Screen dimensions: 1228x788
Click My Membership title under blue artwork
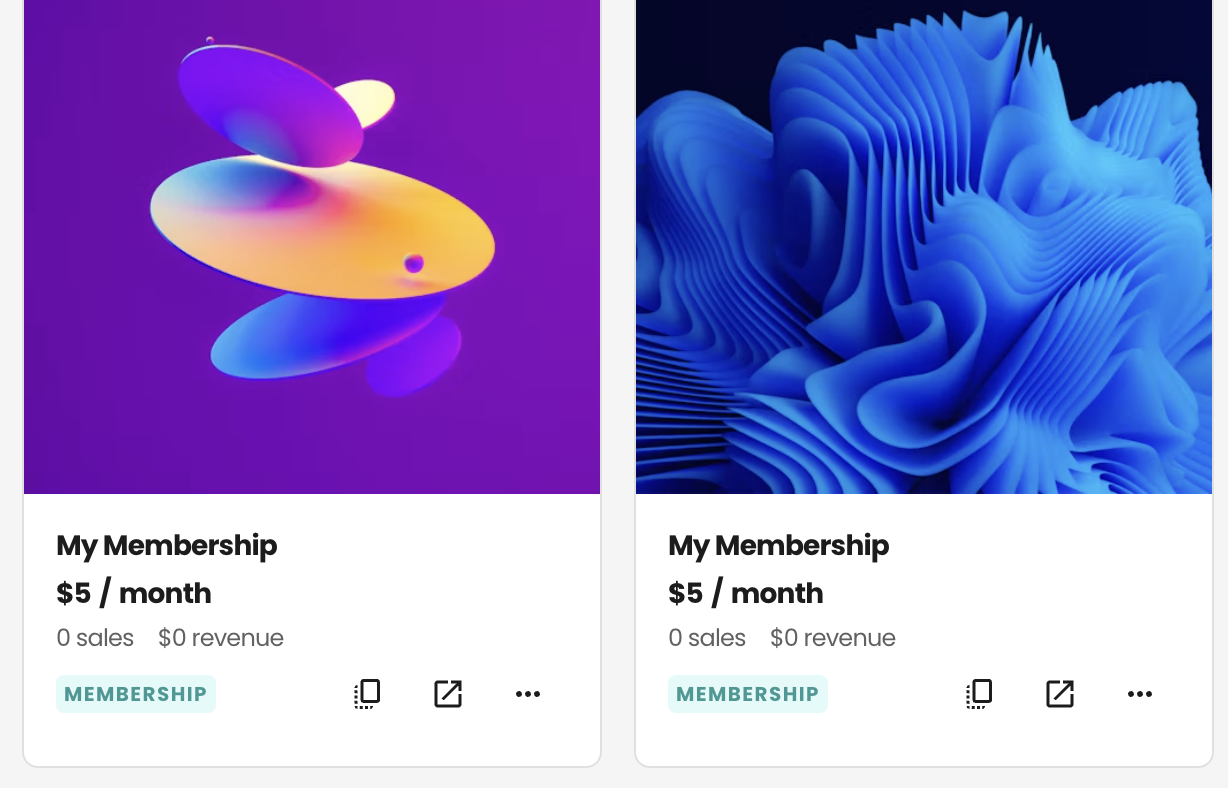coord(779,546)
